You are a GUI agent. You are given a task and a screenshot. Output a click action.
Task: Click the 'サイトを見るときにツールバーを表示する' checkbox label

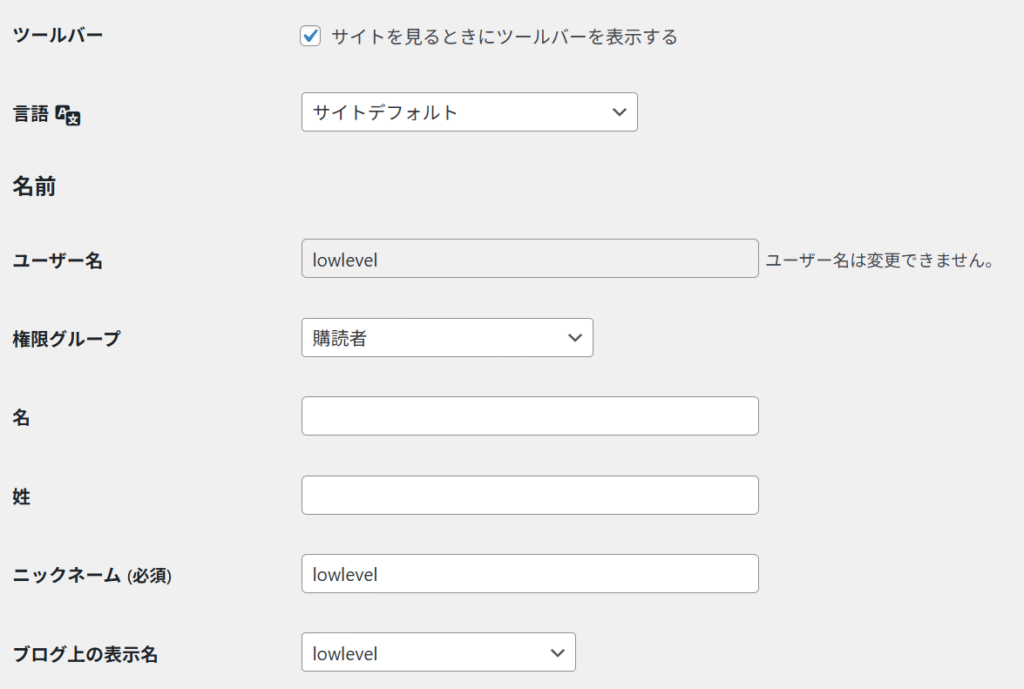(504, 37)
